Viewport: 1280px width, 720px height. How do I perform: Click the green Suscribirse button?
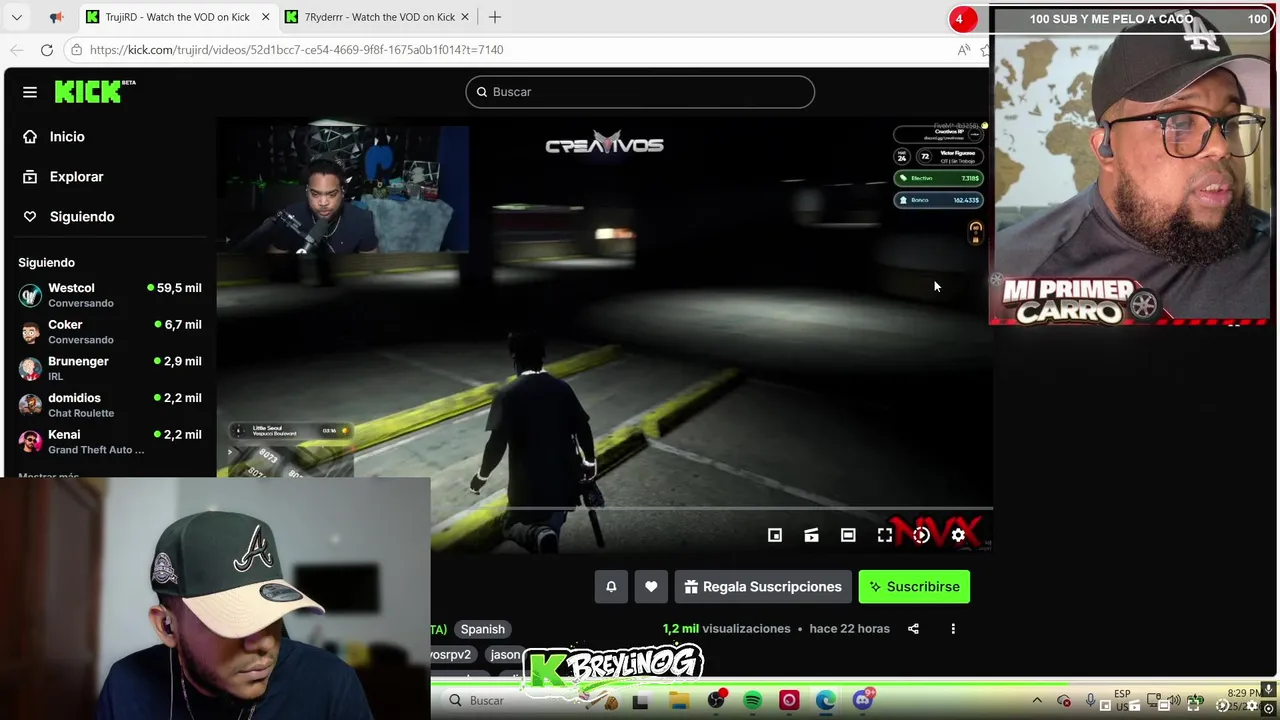click(914, 587)
